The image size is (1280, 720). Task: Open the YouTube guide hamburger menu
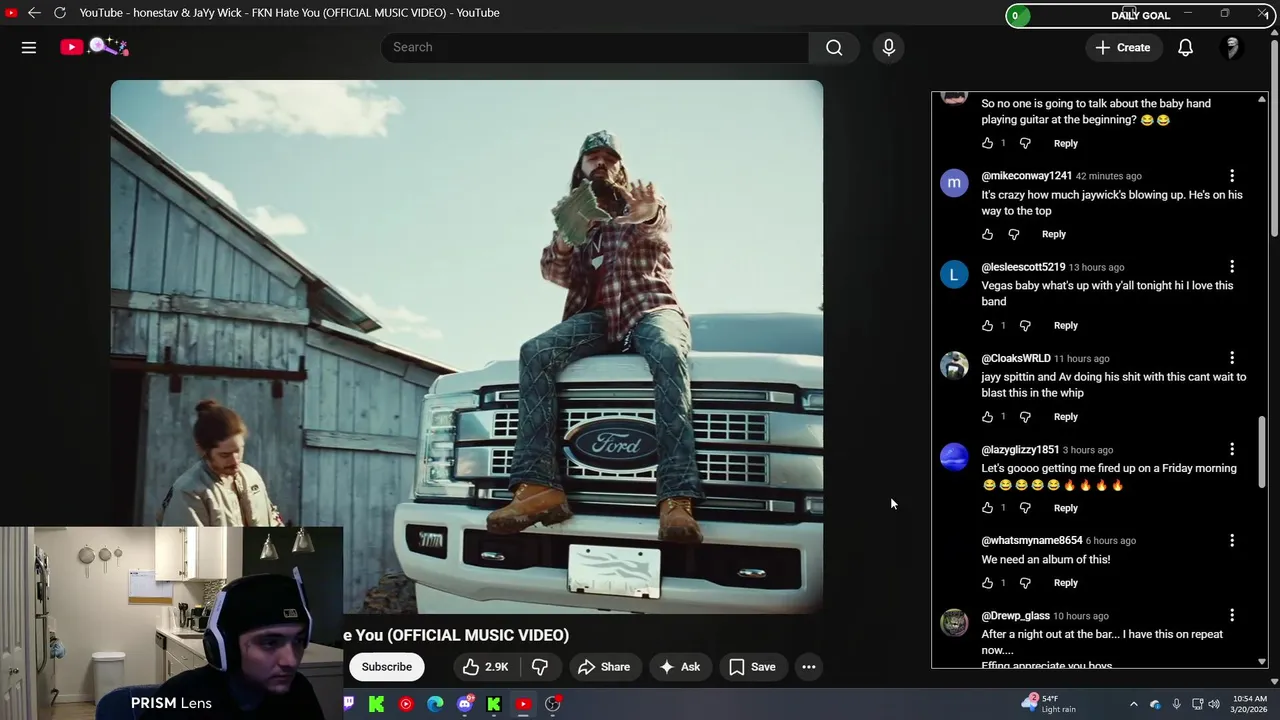pos(29,47)
